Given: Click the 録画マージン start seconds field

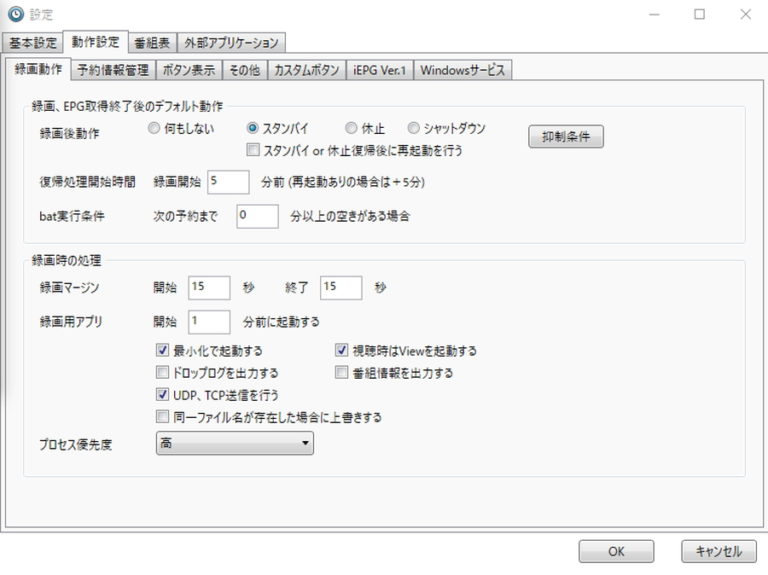Looking at the screenshot, I should pyautogui.click(x=209, y=287).
